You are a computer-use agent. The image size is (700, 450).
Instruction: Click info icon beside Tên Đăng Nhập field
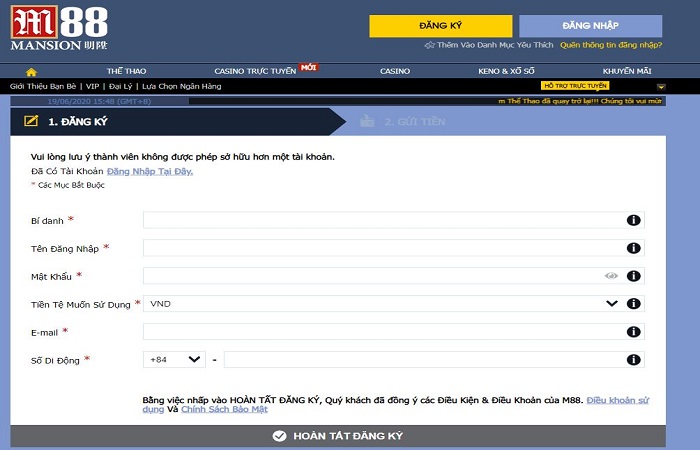(633, 248)
